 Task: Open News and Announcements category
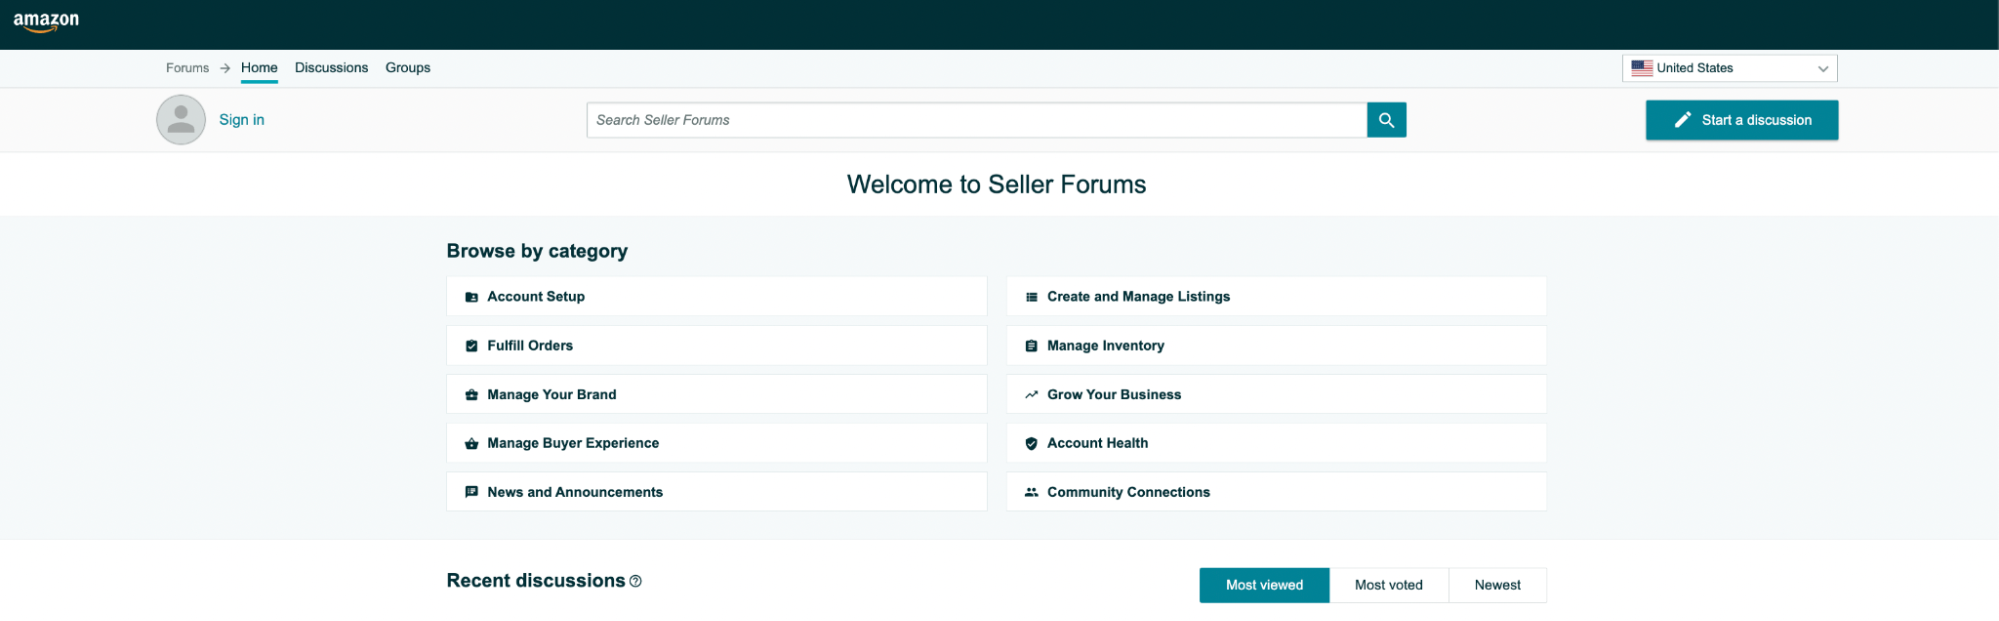tap(716, 492)
